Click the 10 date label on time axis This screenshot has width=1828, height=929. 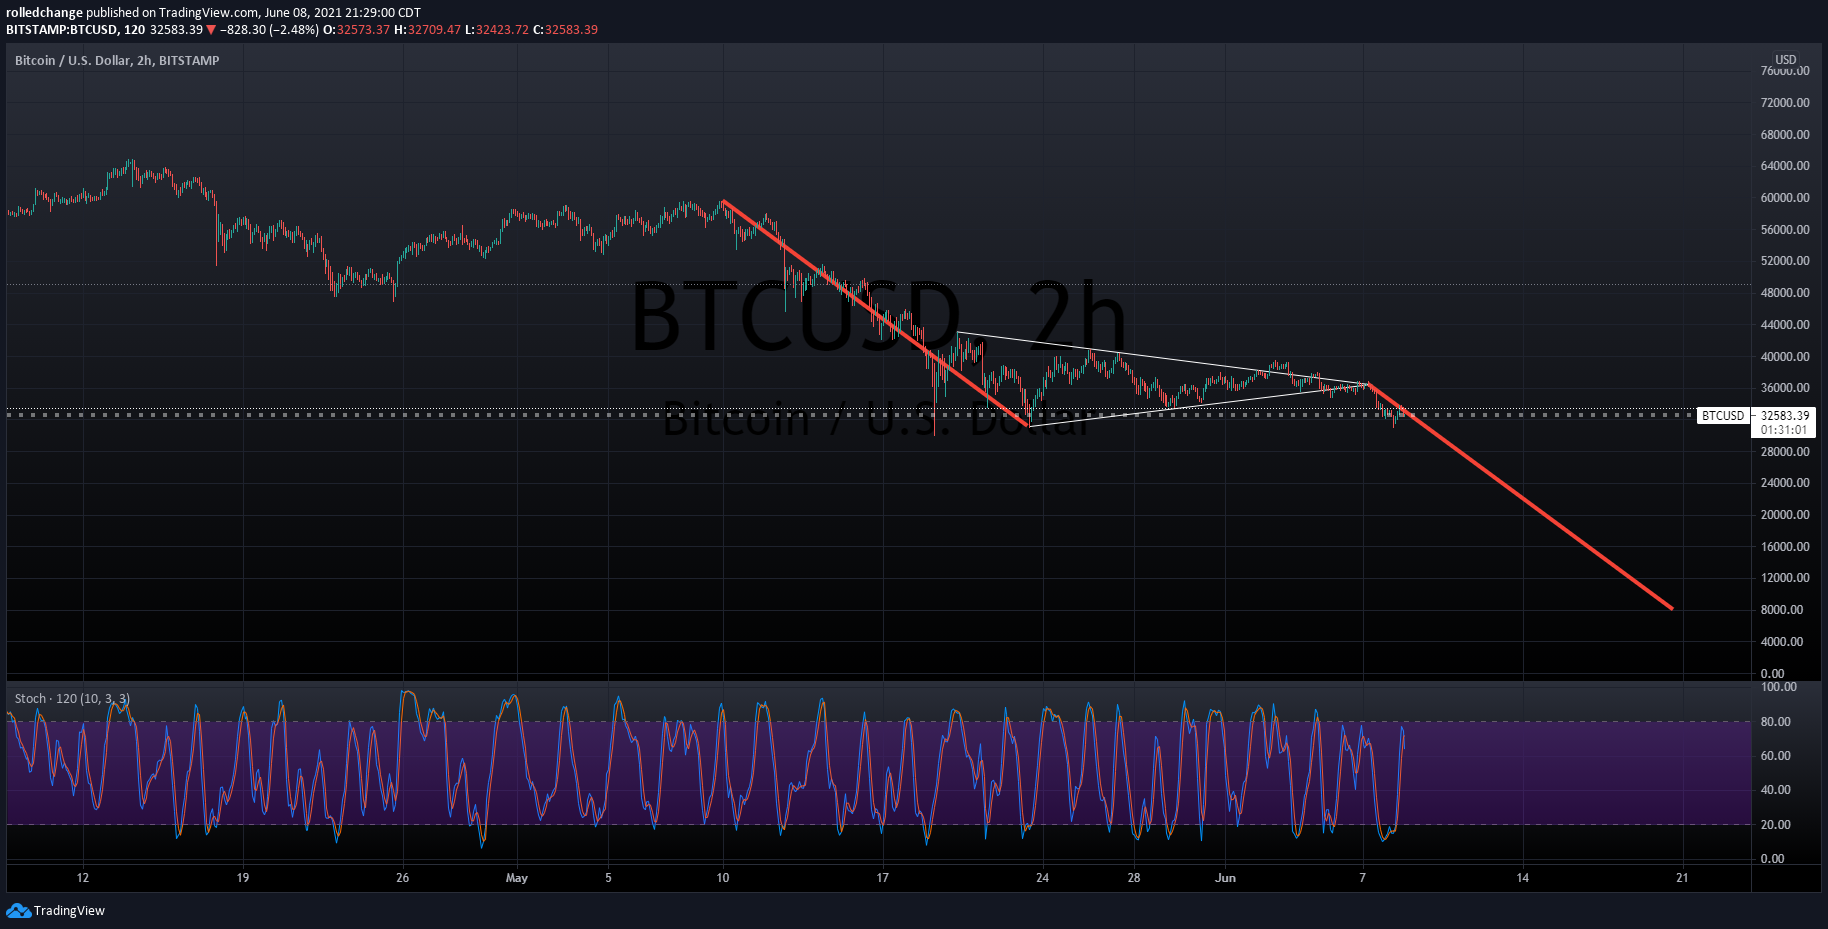pos(723,878)
